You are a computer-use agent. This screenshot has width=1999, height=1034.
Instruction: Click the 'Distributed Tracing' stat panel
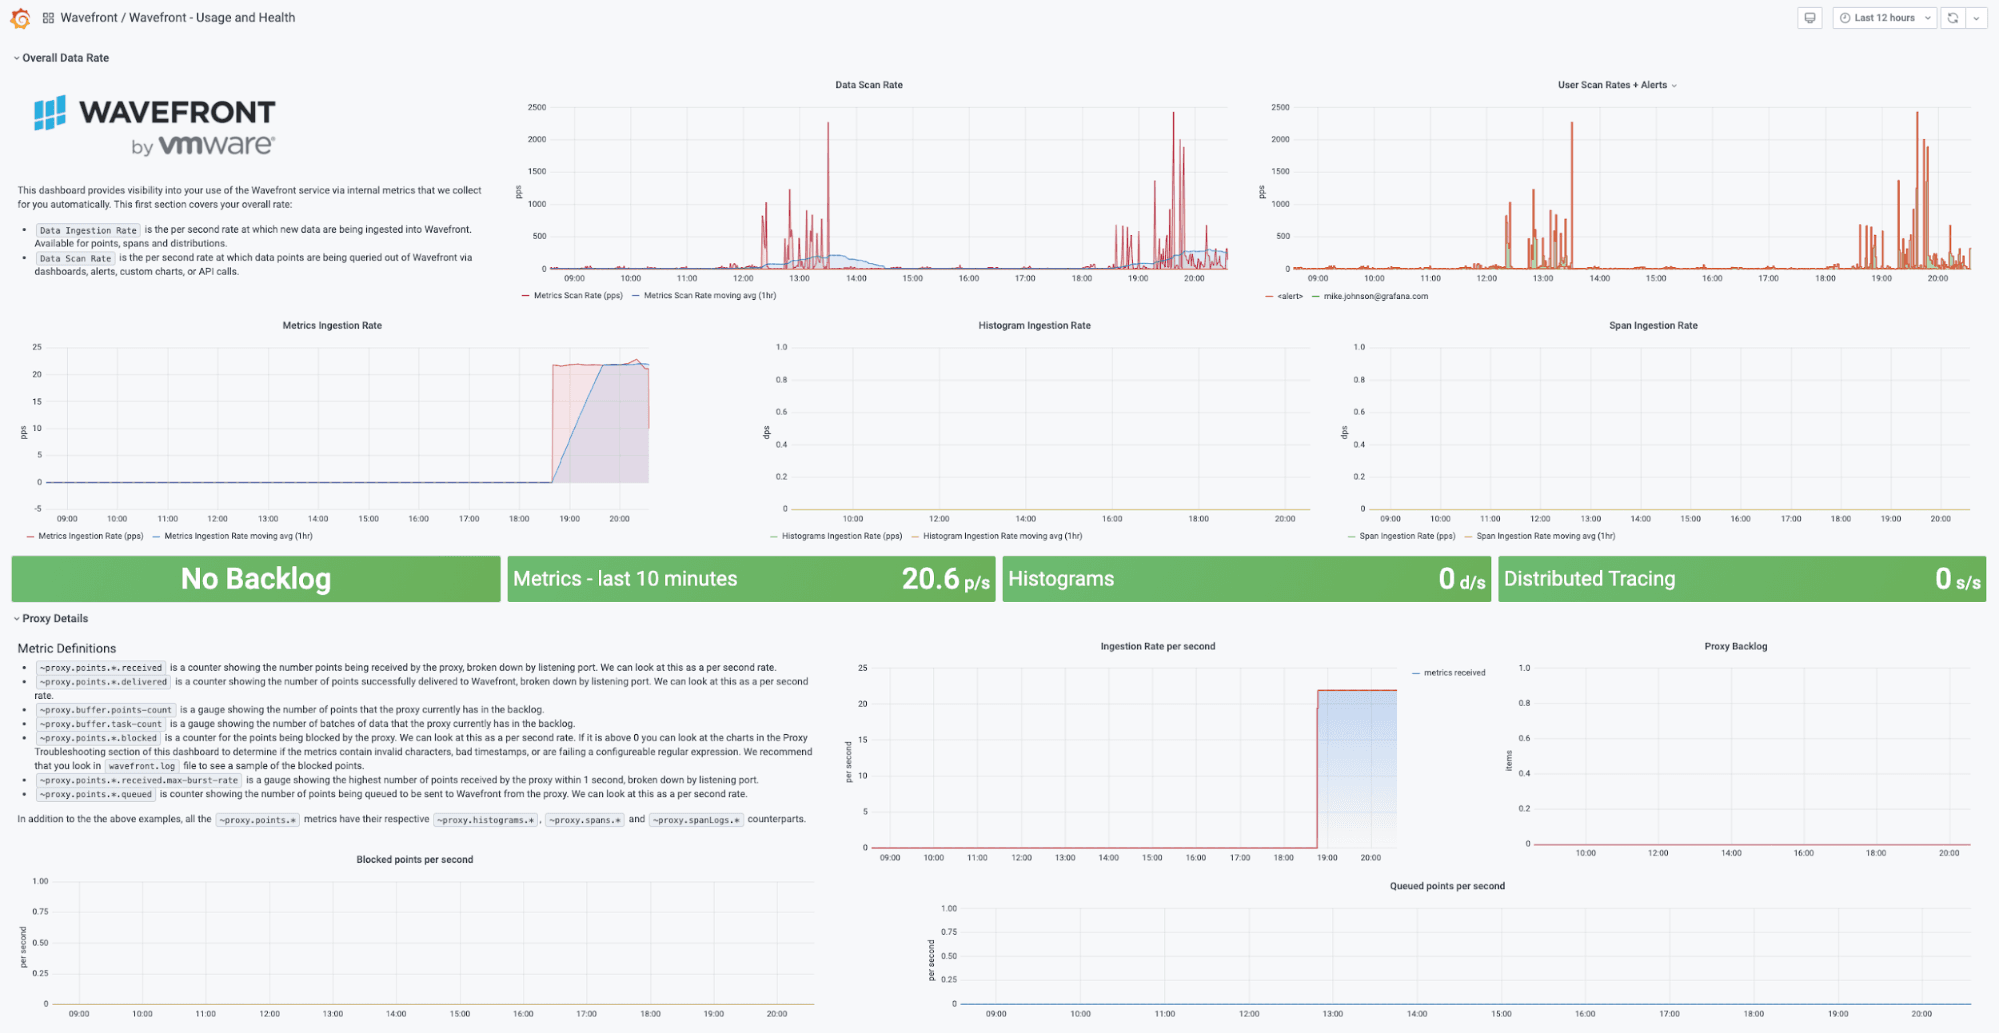1742,580
